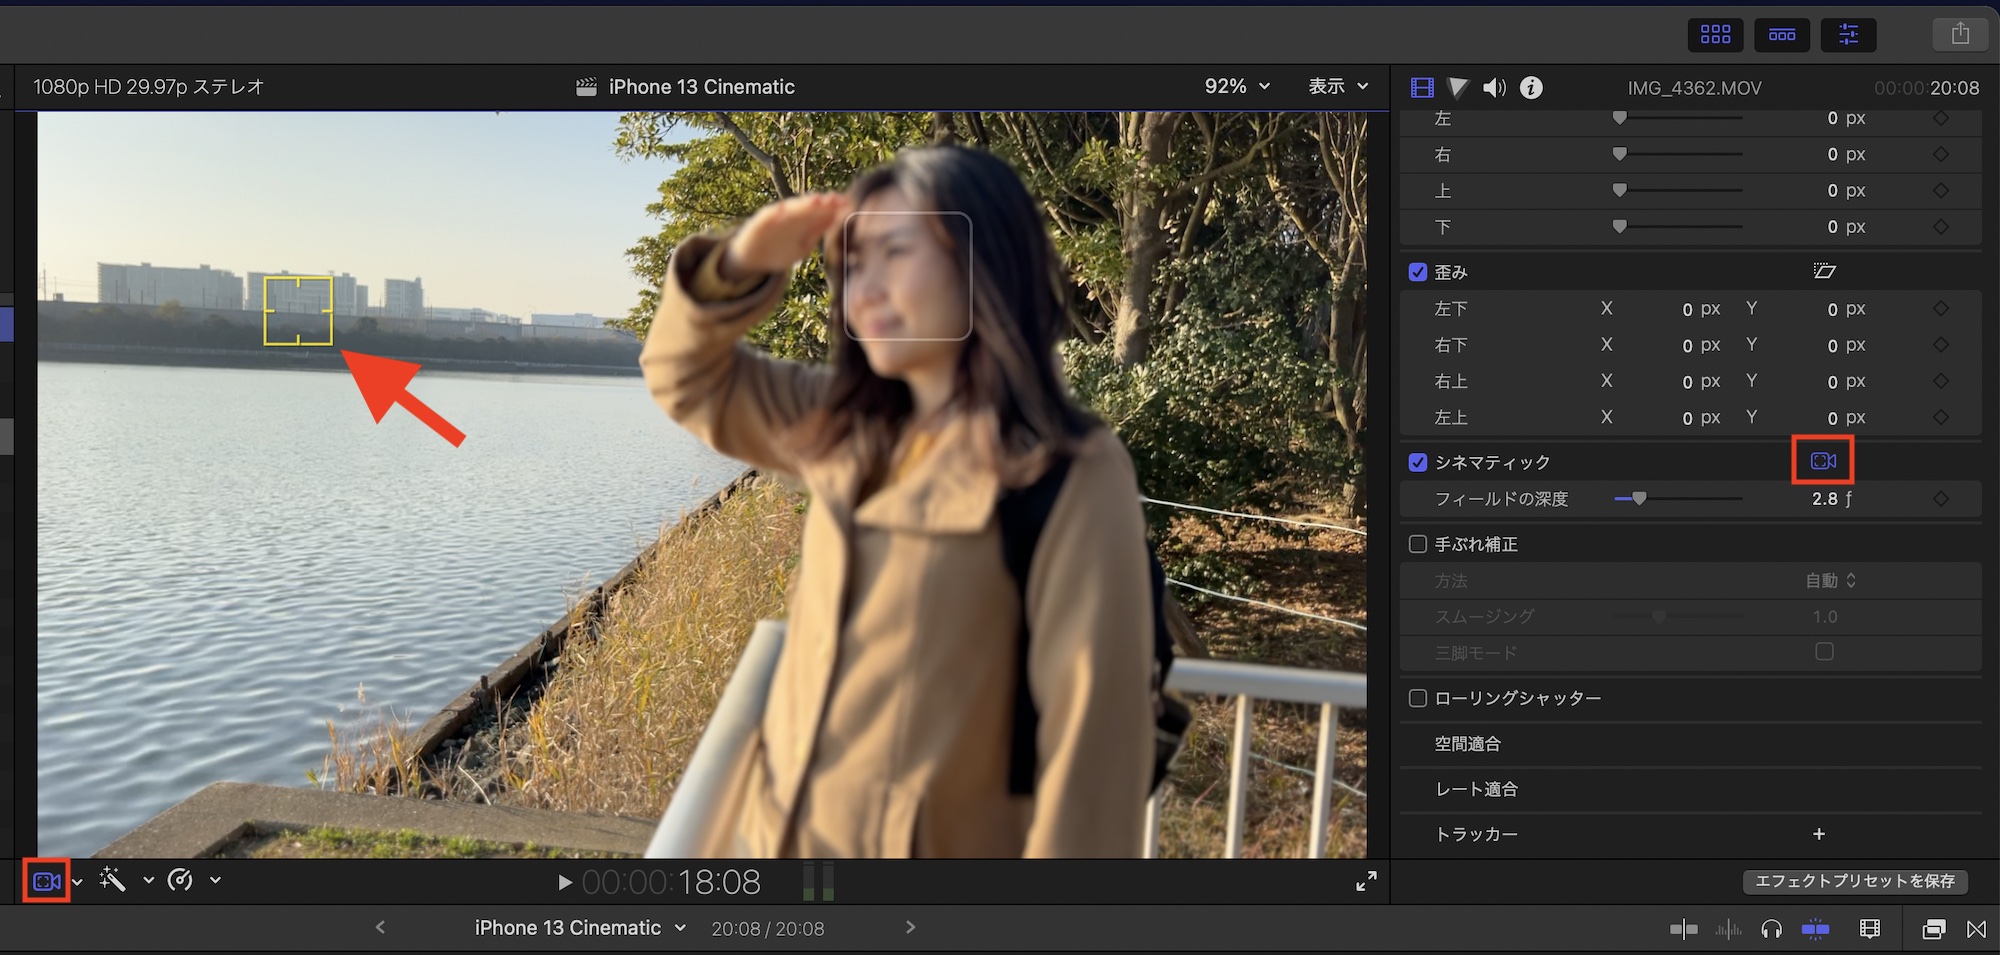The height and width of the screenshot is (955, 2000).
Task: Click the share export icon
Action: click(x=1960, y=34)
